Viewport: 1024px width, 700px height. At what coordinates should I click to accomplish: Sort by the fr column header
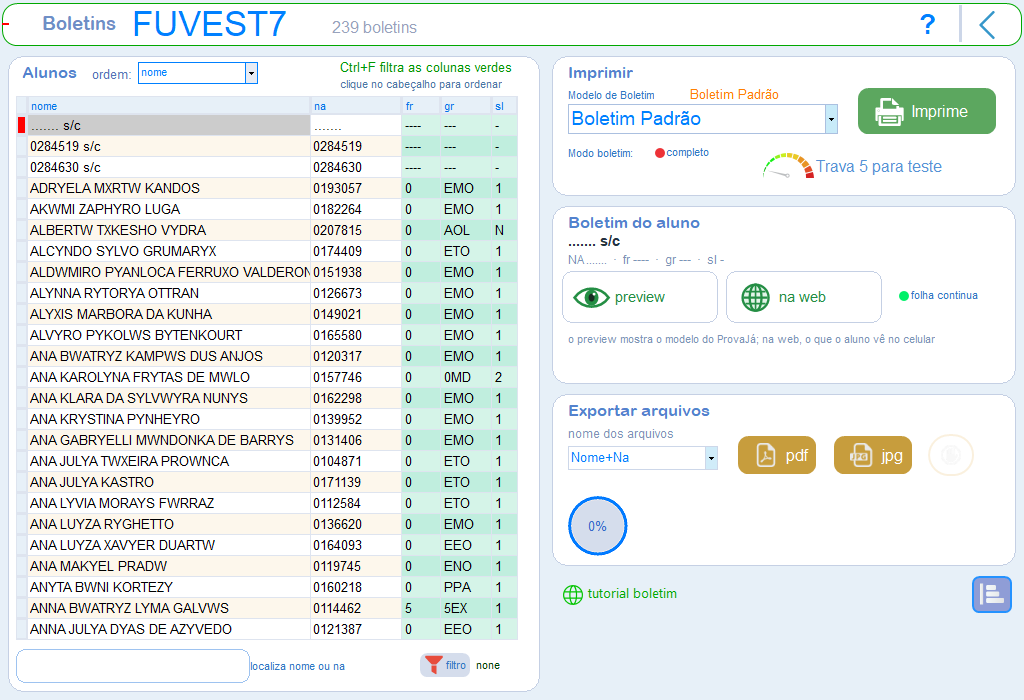(x=421, y=106)
